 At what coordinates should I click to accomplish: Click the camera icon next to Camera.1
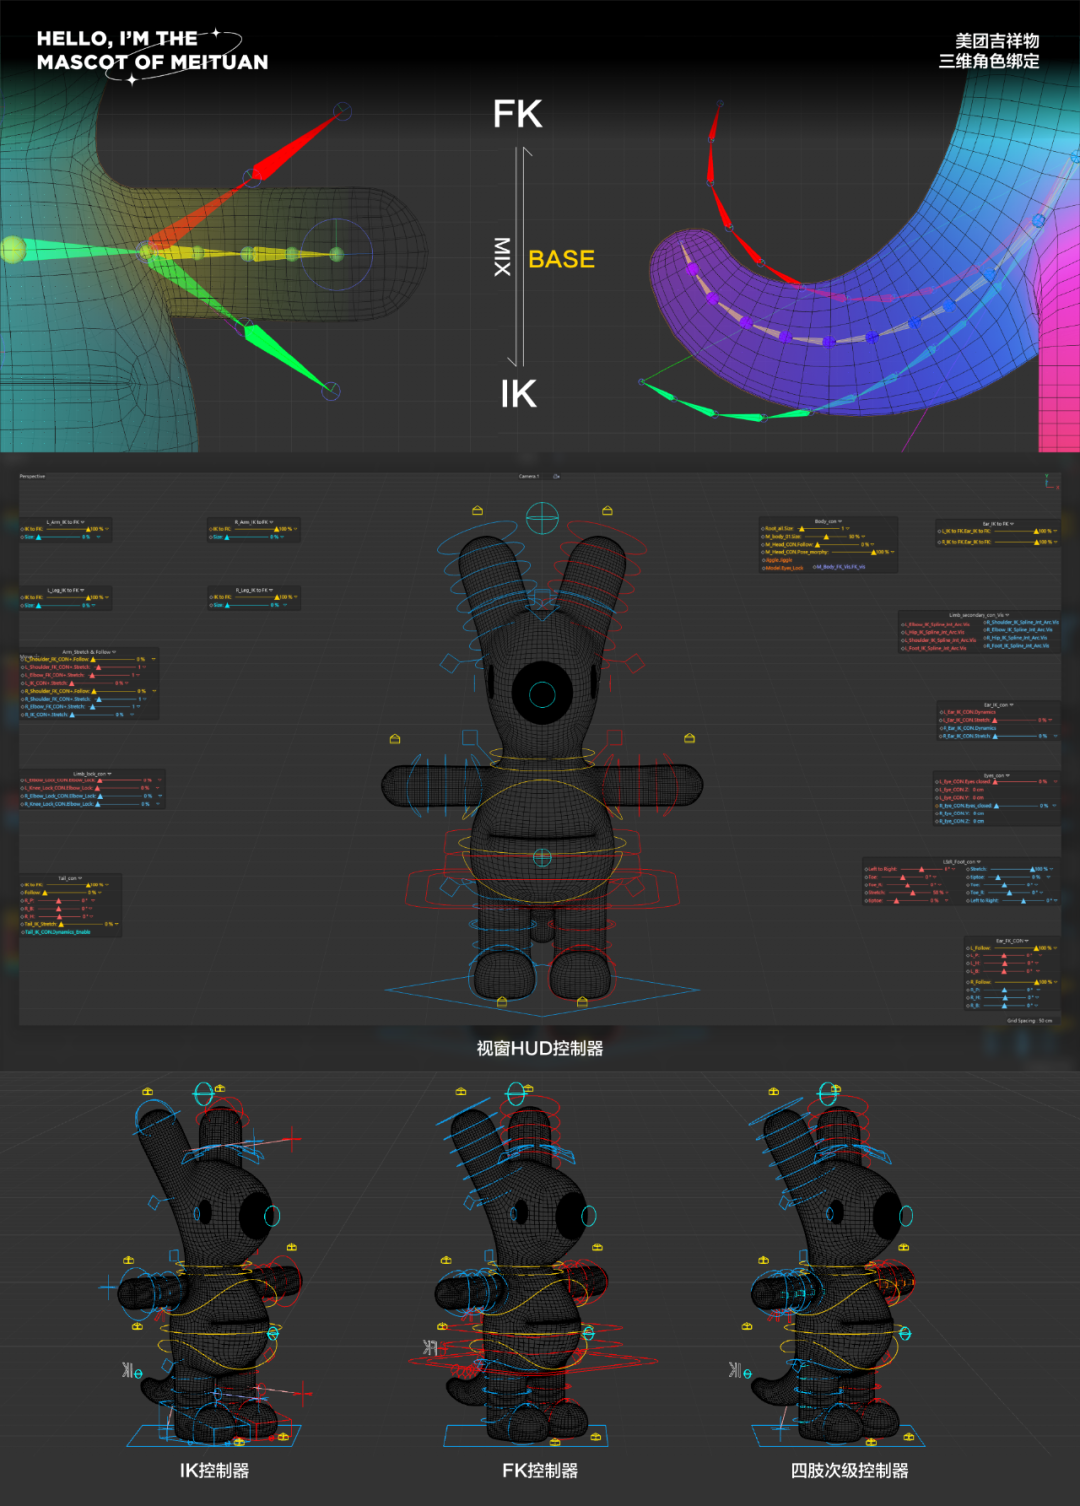coord(556,476)
